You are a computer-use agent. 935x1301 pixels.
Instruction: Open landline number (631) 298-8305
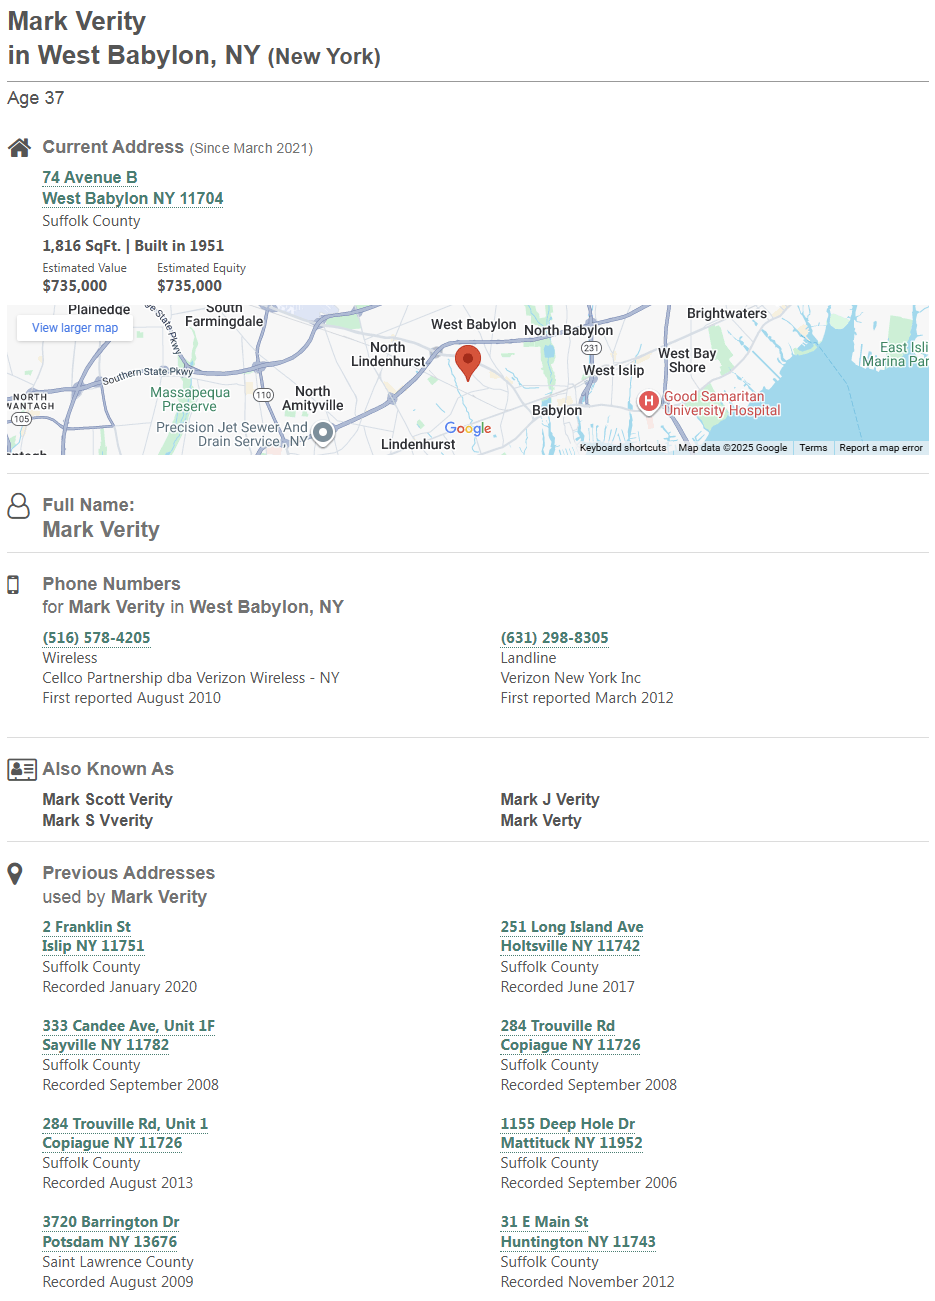(x=554, y=638)
